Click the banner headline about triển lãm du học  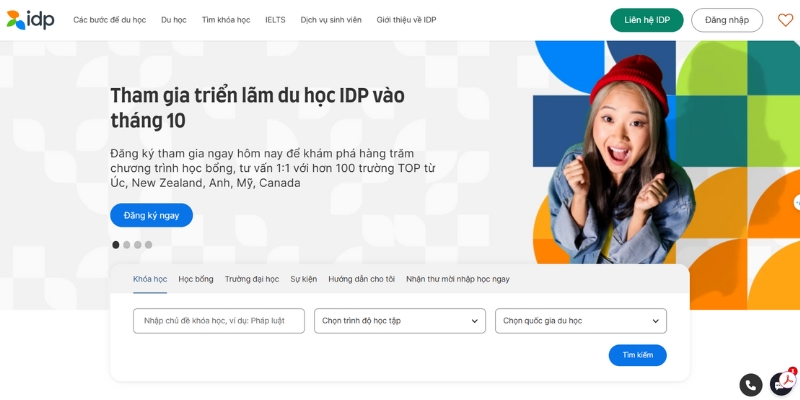(258, 108)
